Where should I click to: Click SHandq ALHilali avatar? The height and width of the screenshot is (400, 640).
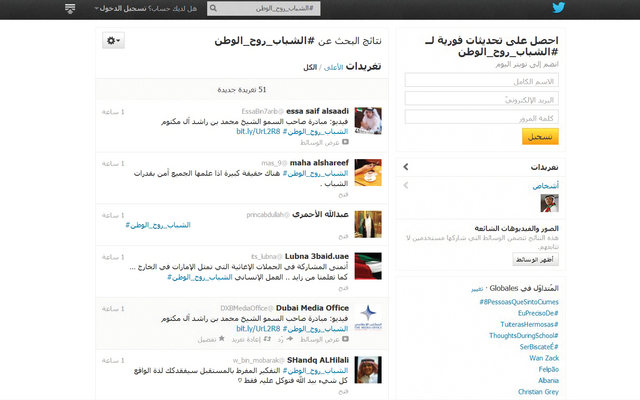click(x=368, y=370)
